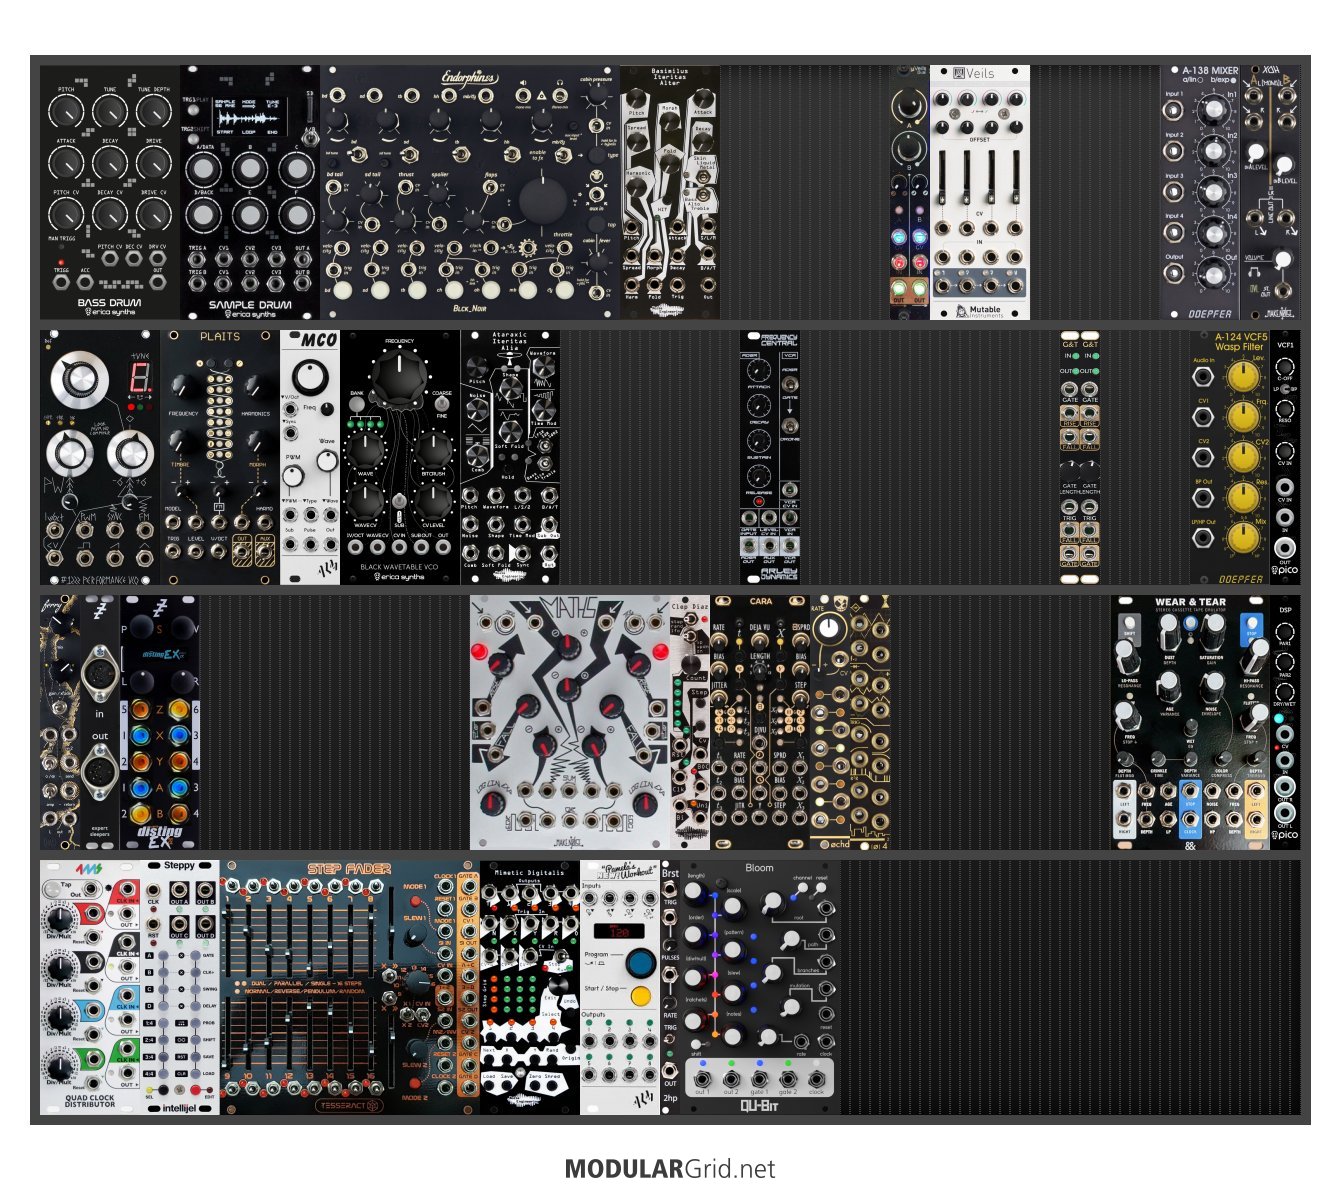Click the Bloom clock output jack

817,1078
